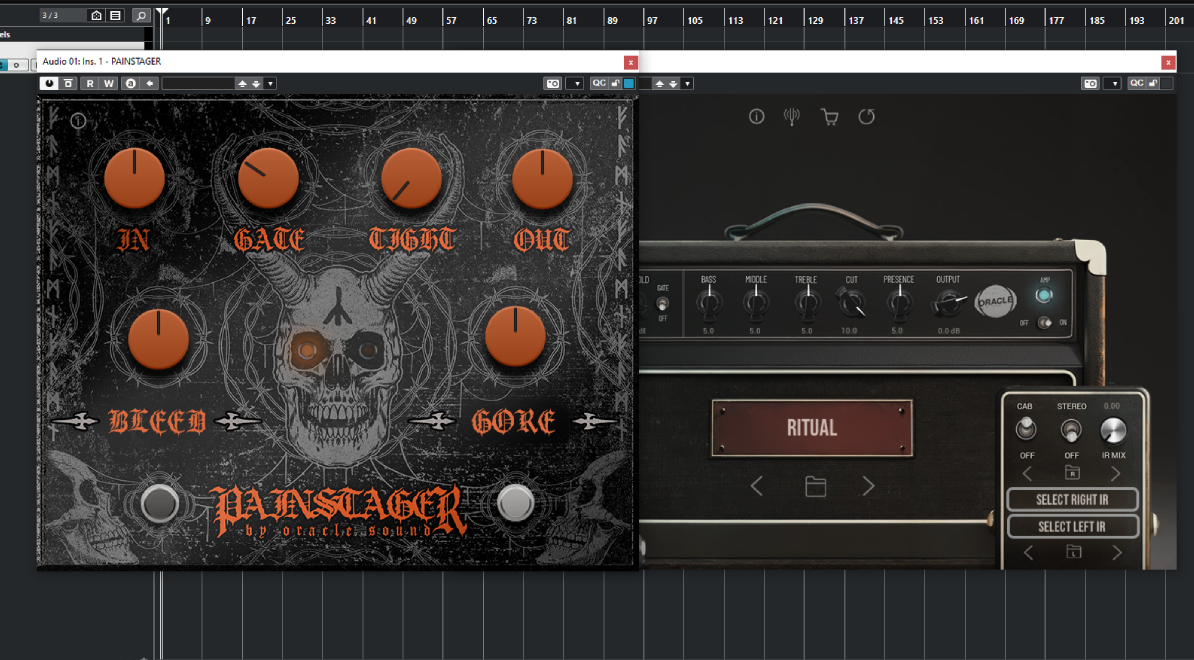Flip the CAB toggle switch

pos(1025,430)
